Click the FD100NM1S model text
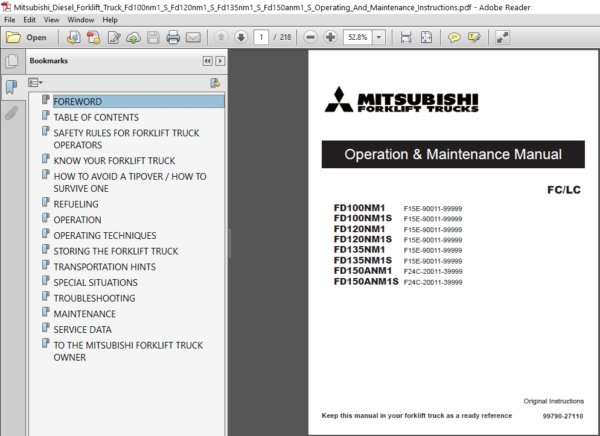Viewport: 600px width, 436px height. pos(363,218)
